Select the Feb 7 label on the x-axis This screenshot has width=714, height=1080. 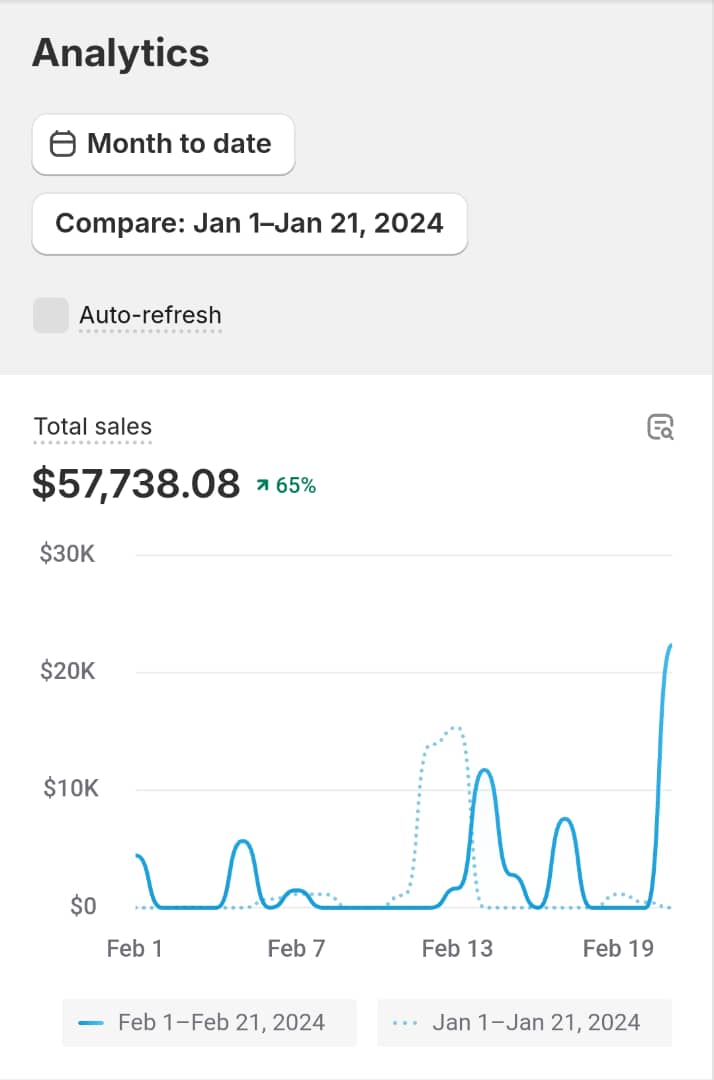tap(296, 948)
